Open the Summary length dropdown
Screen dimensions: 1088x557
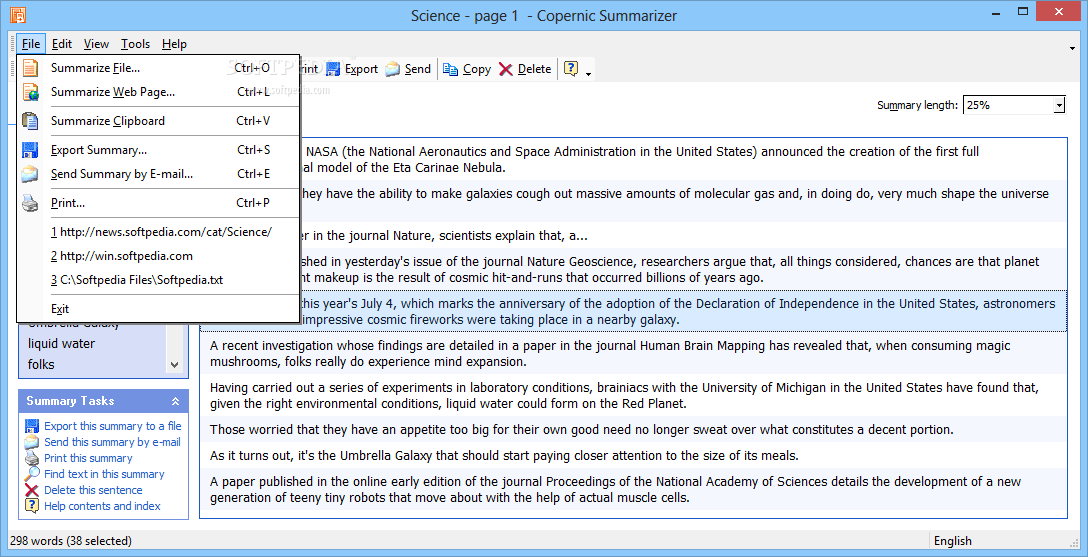tap(1059, 105)
